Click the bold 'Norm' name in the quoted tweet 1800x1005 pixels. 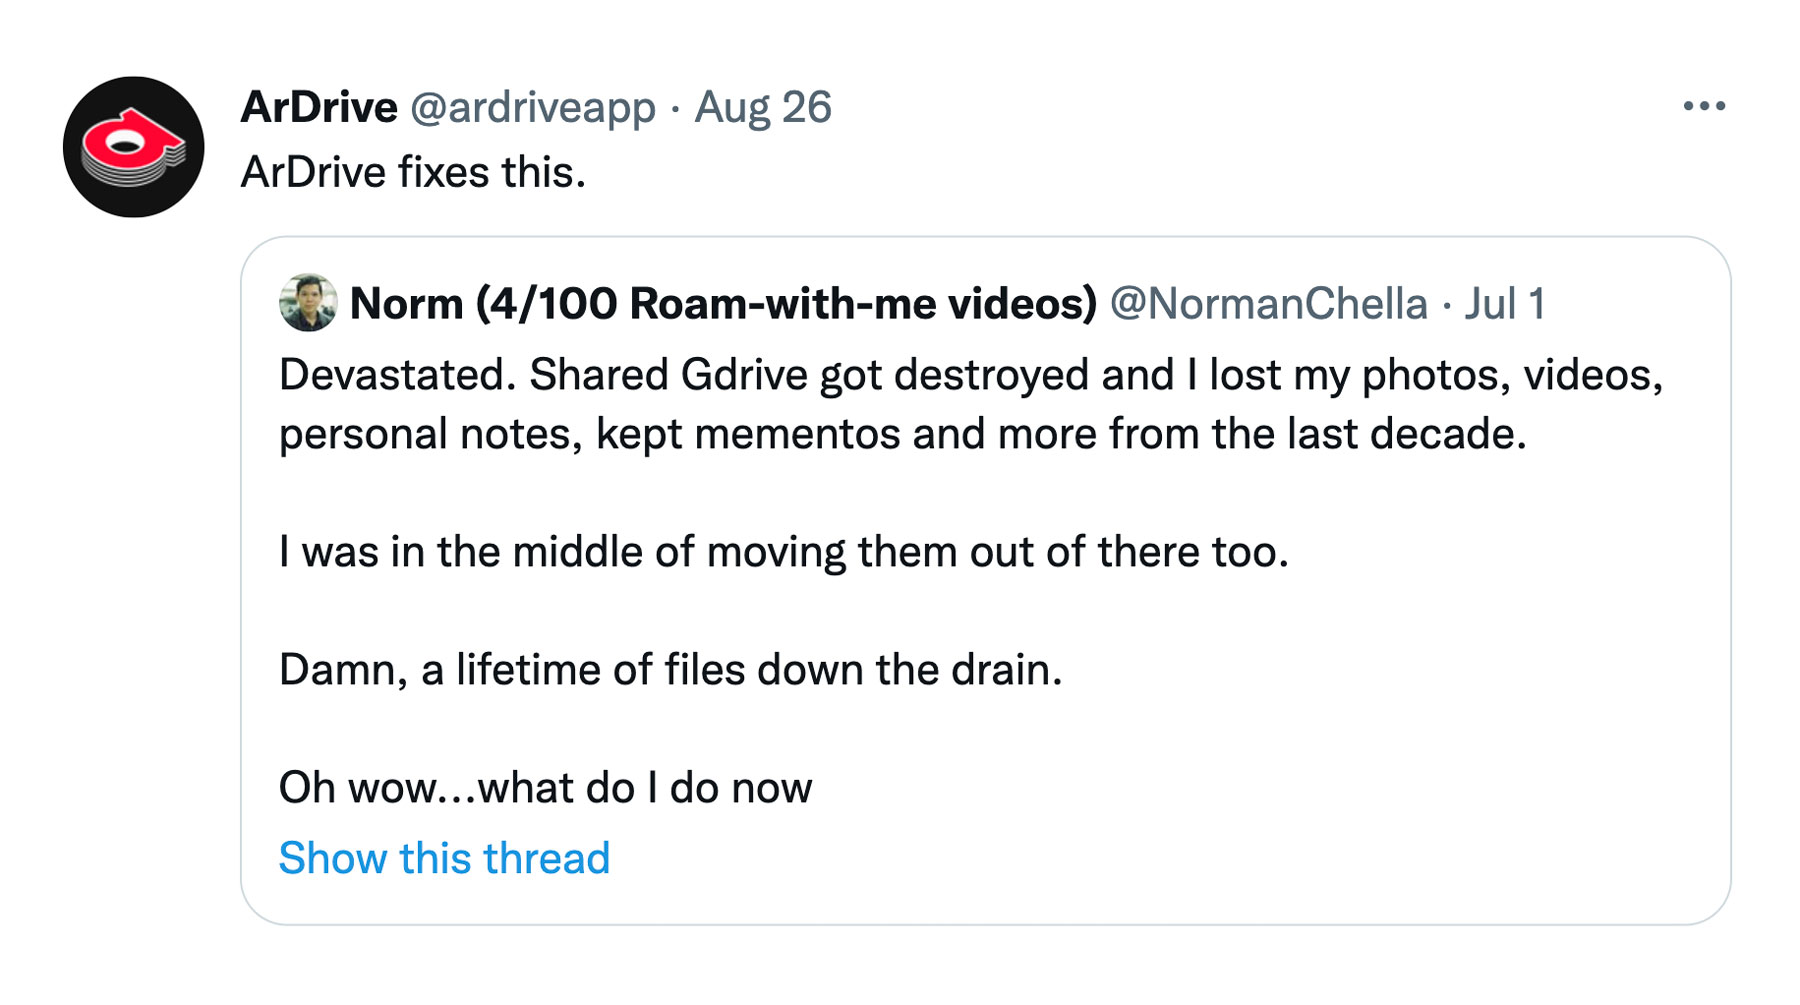click(406, 303)
